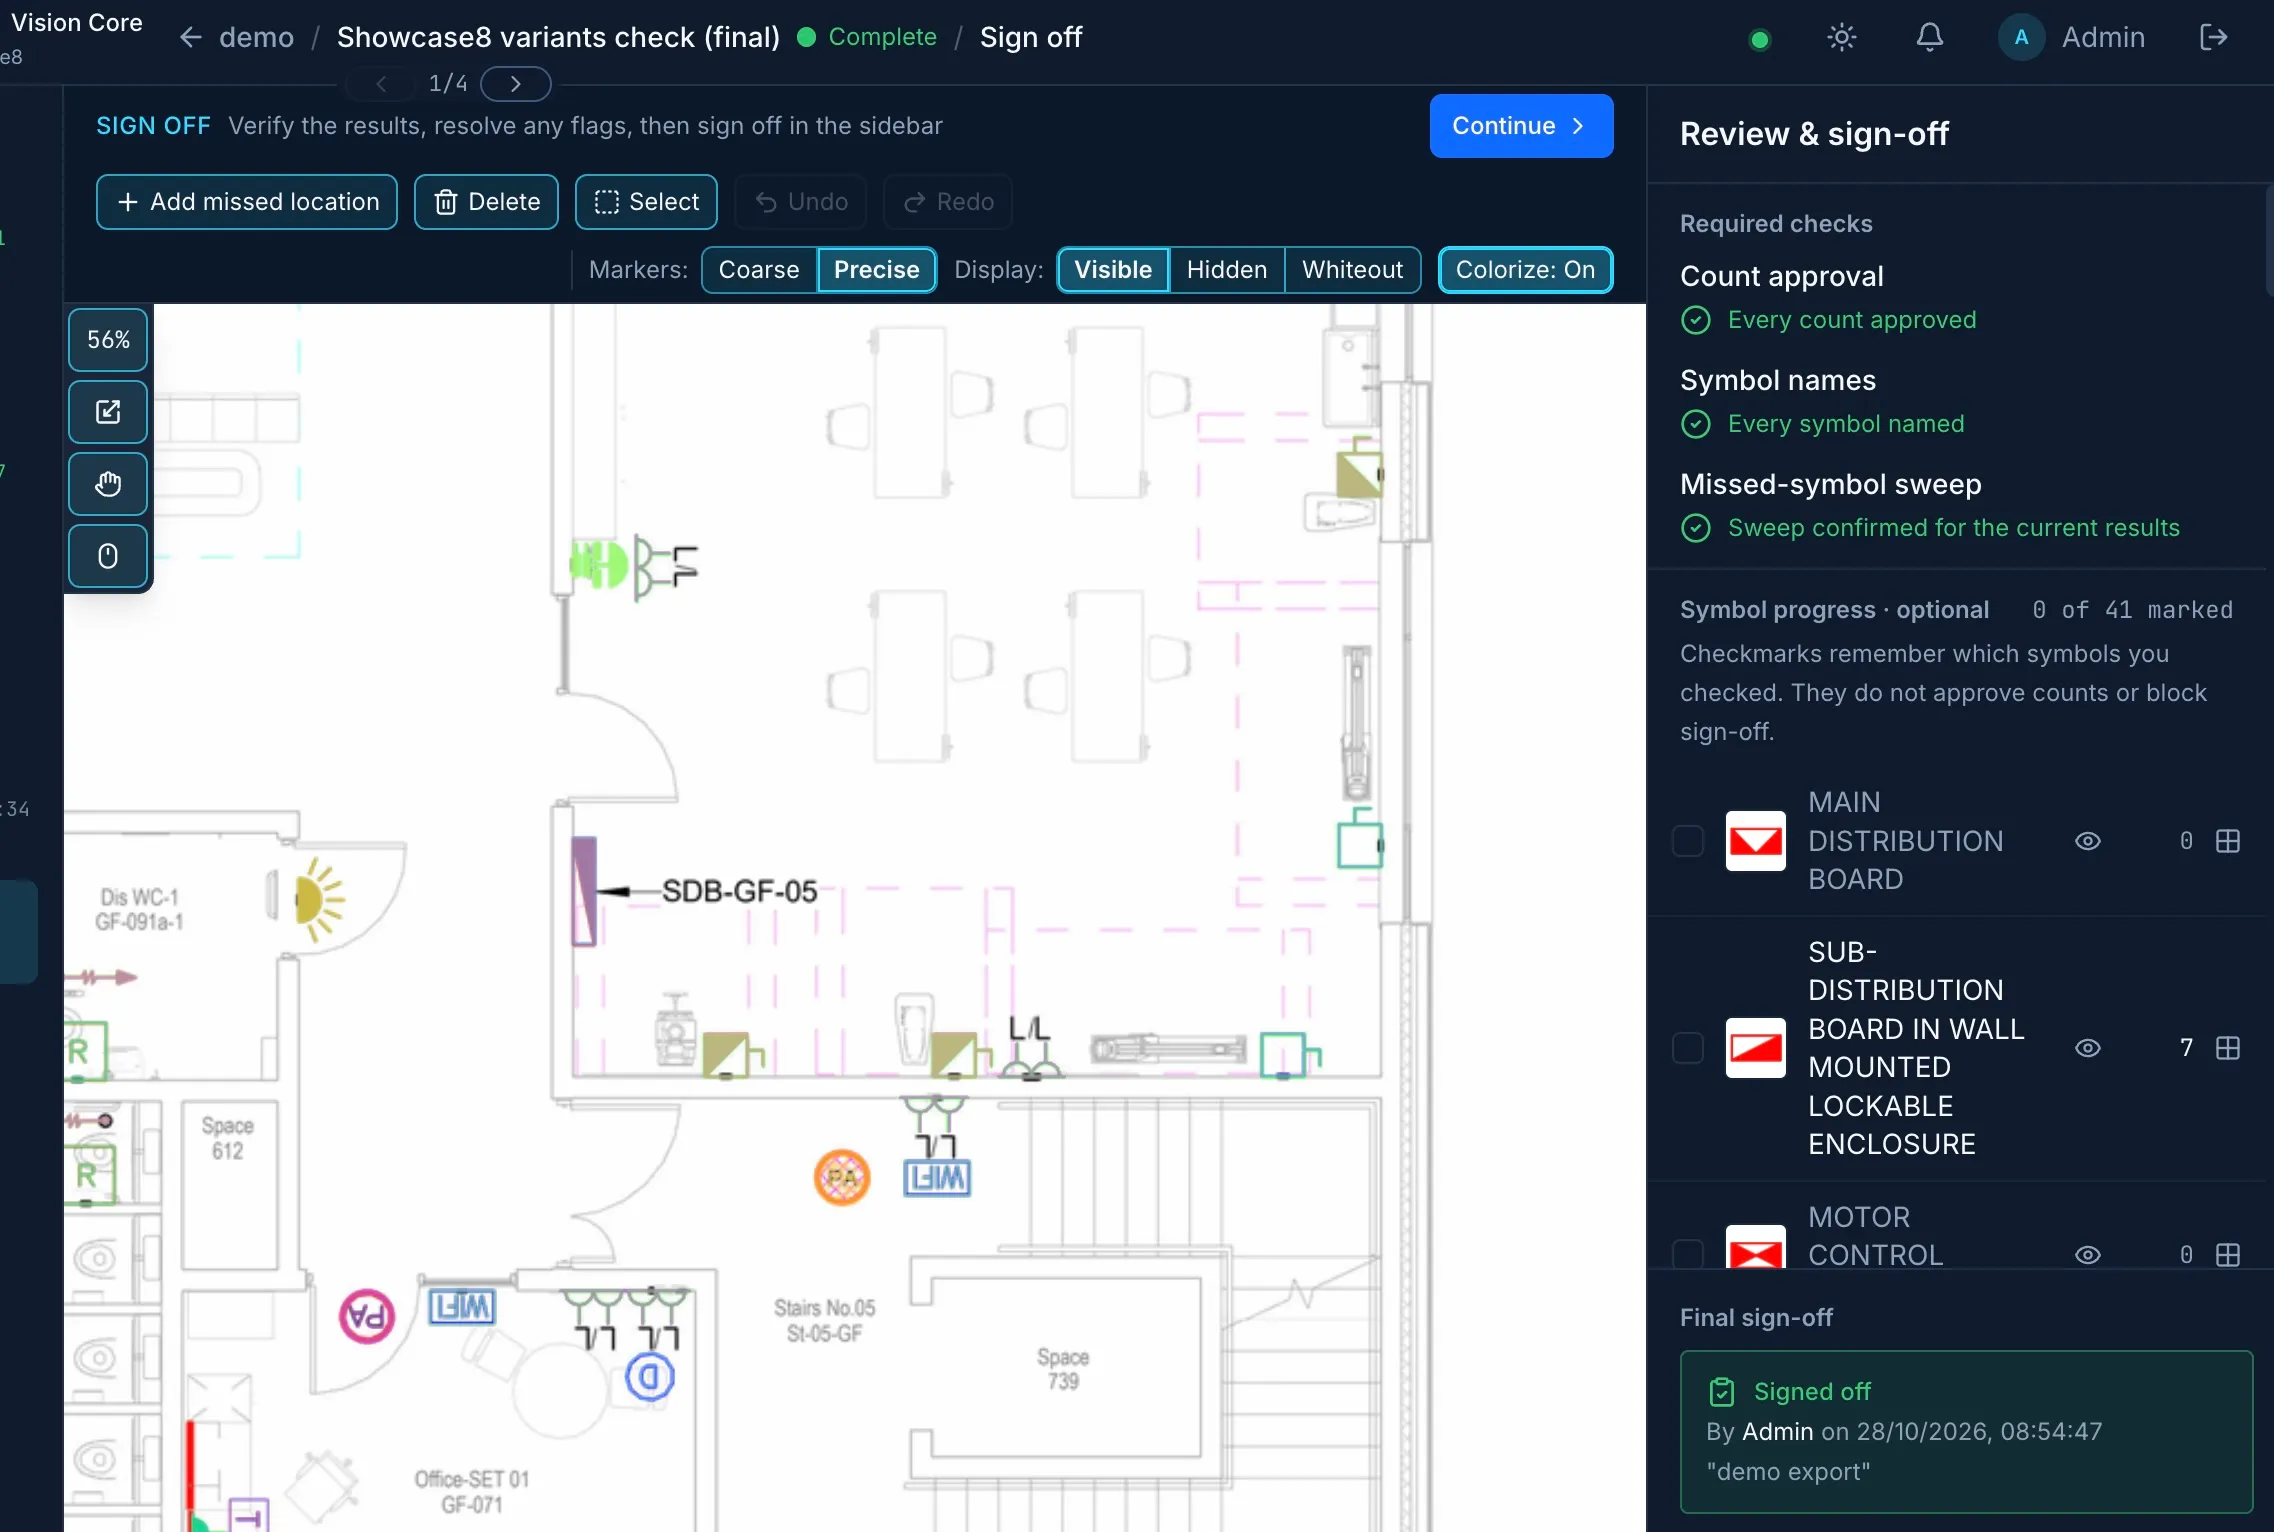
Task: Set display to Visible
Action: coord(1113,270)
